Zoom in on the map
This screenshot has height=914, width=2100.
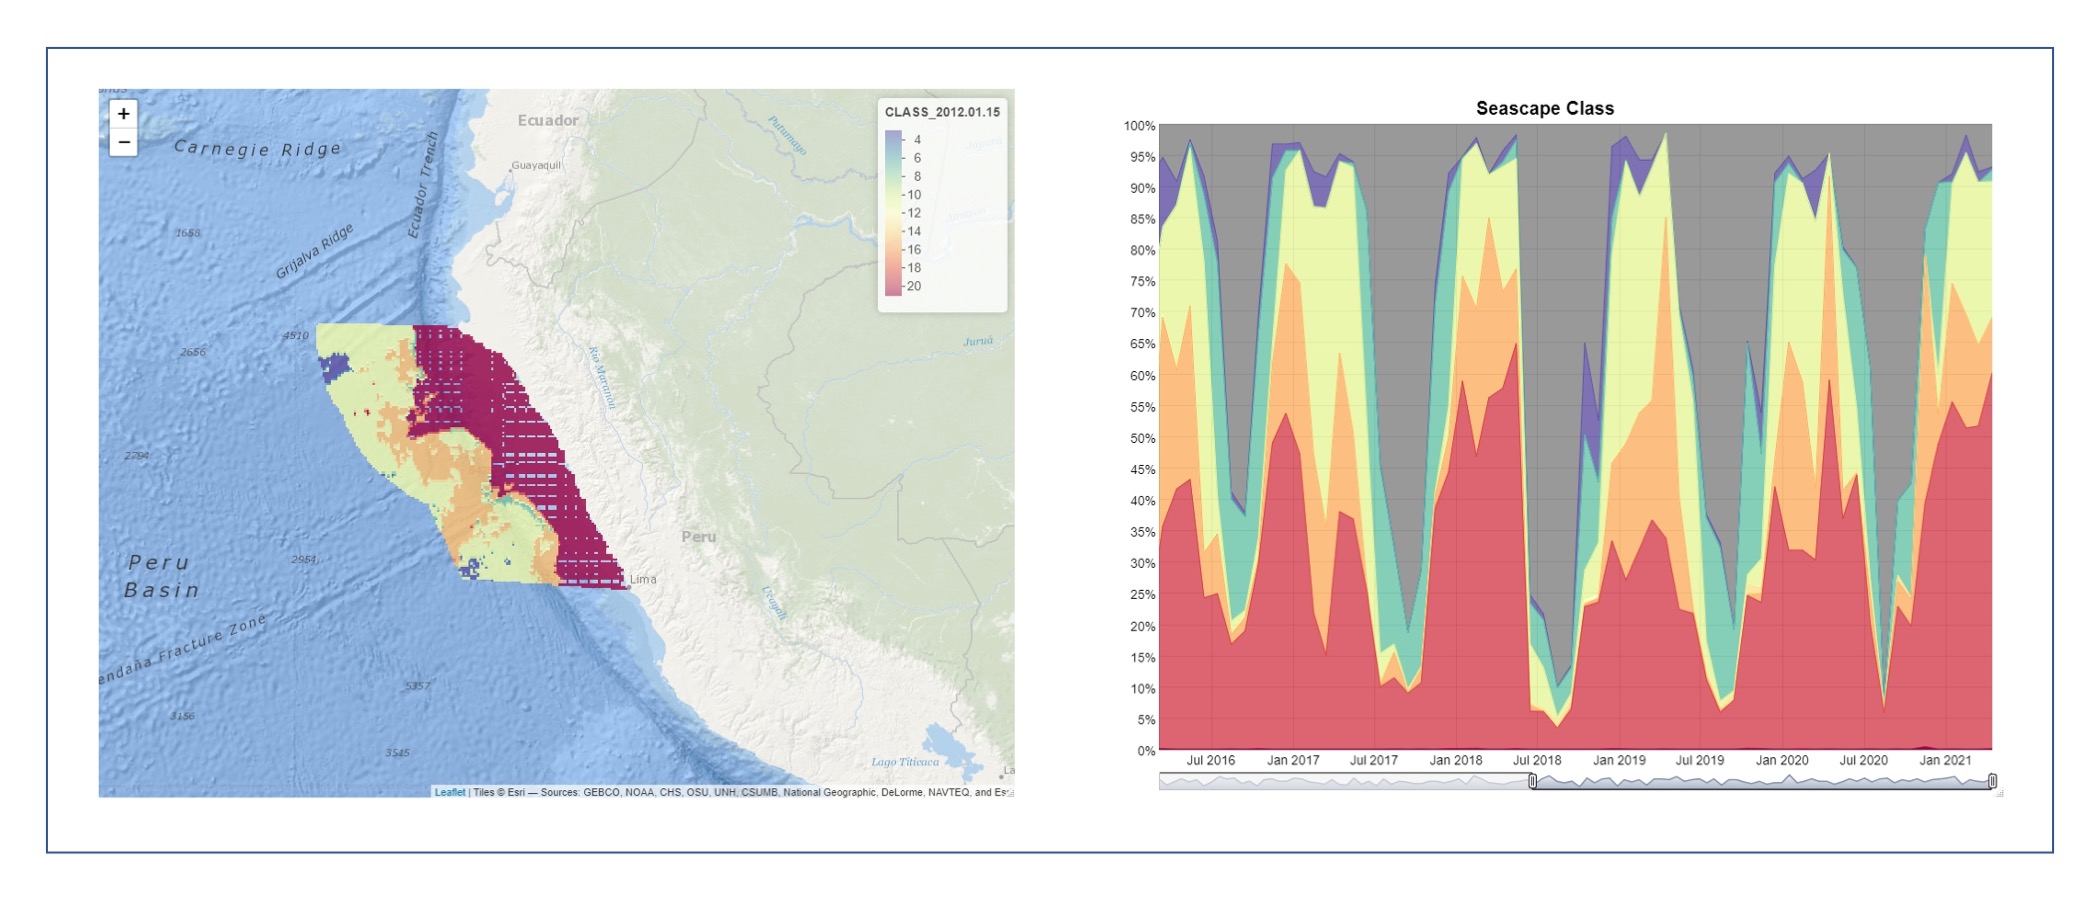coord(124,114)
